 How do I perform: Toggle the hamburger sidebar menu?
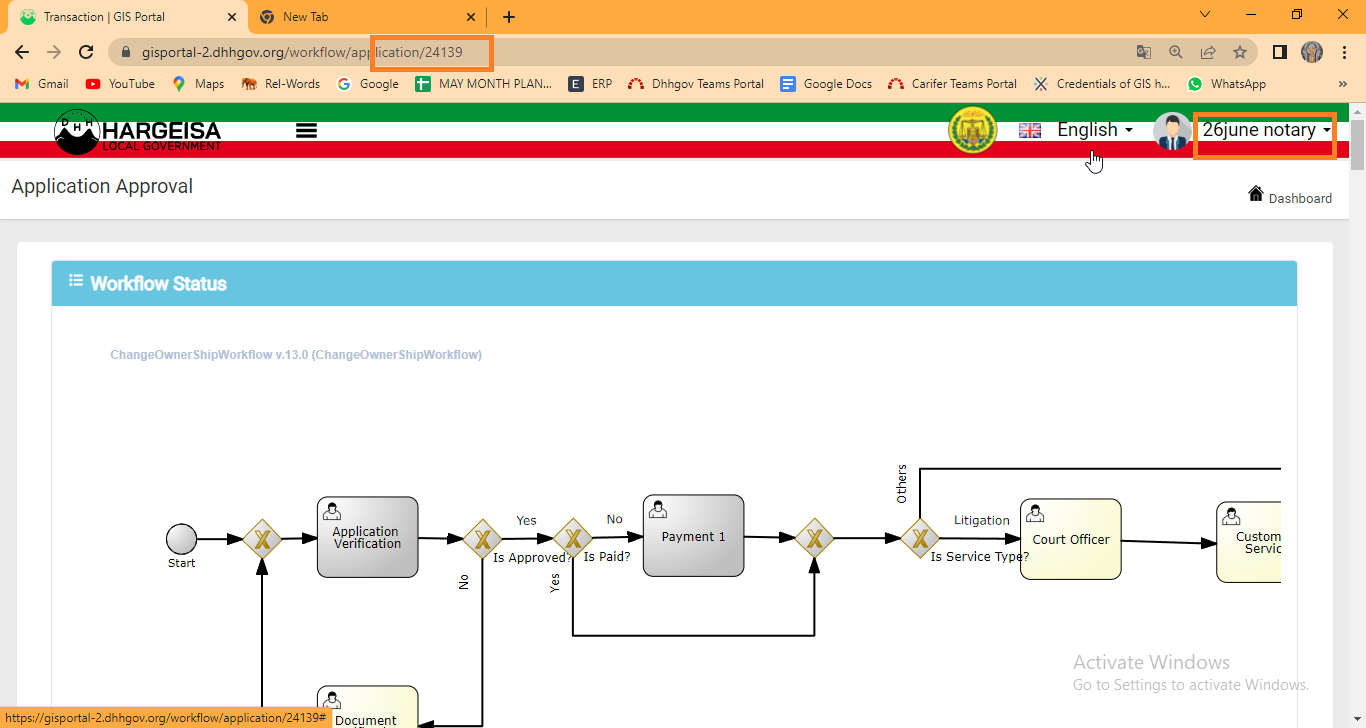[x=307, y=130]
